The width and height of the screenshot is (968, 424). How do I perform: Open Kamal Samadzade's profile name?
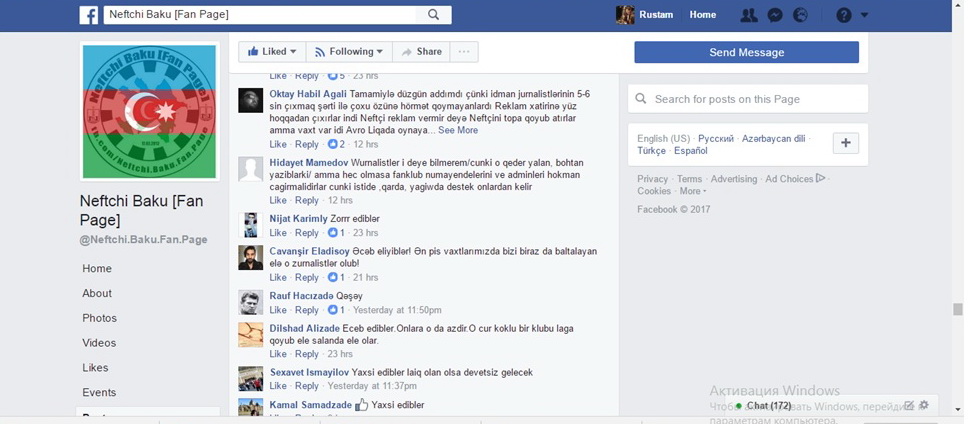[311, 405]
